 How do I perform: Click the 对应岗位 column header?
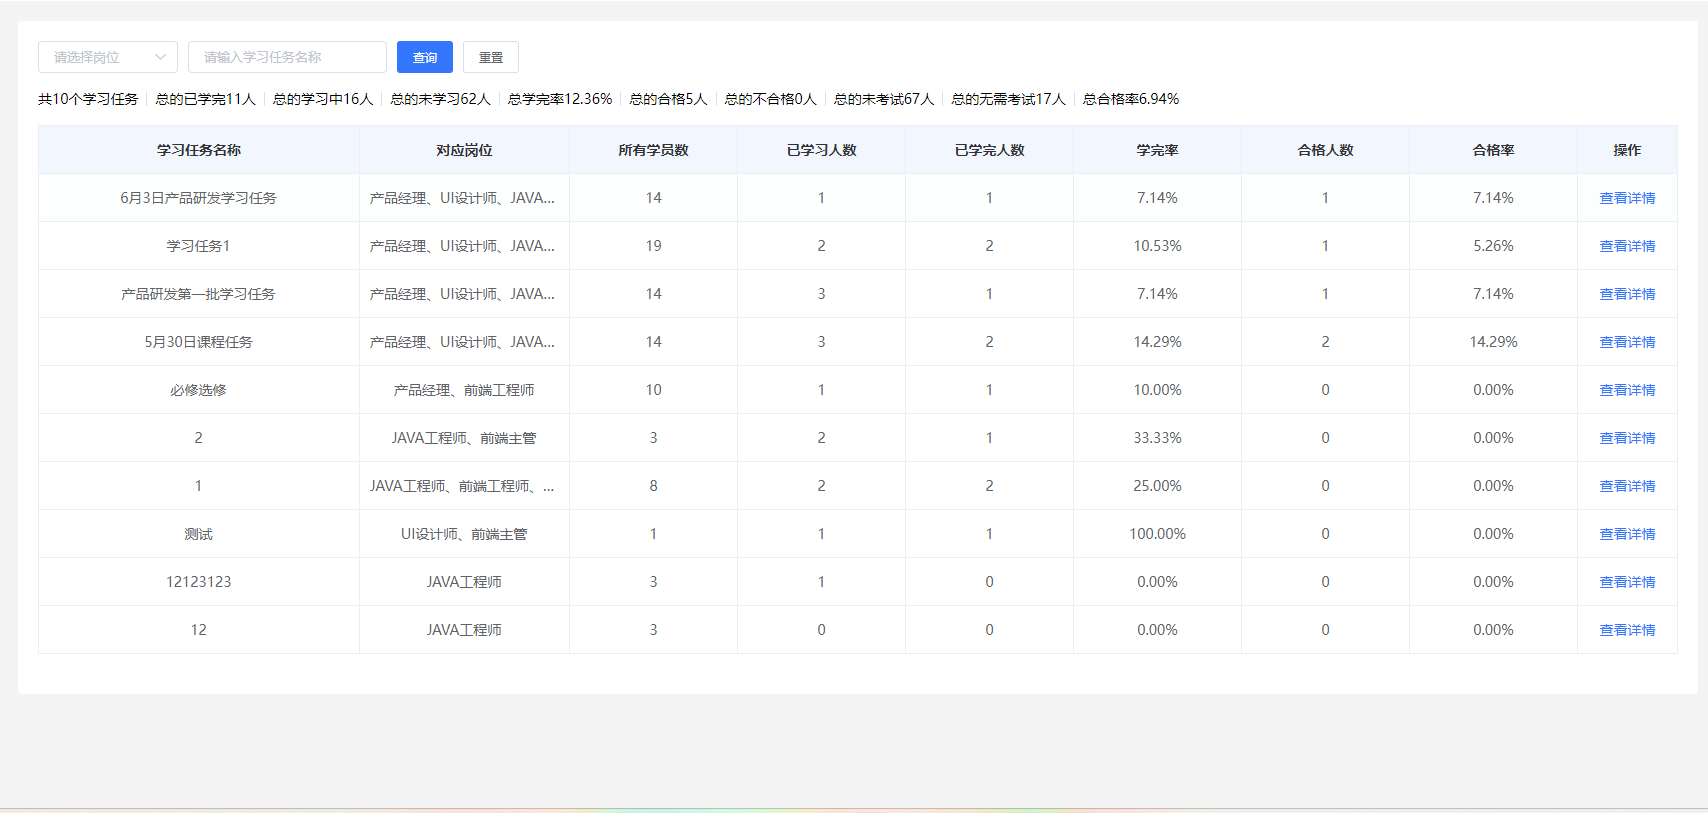coord(464,150)
